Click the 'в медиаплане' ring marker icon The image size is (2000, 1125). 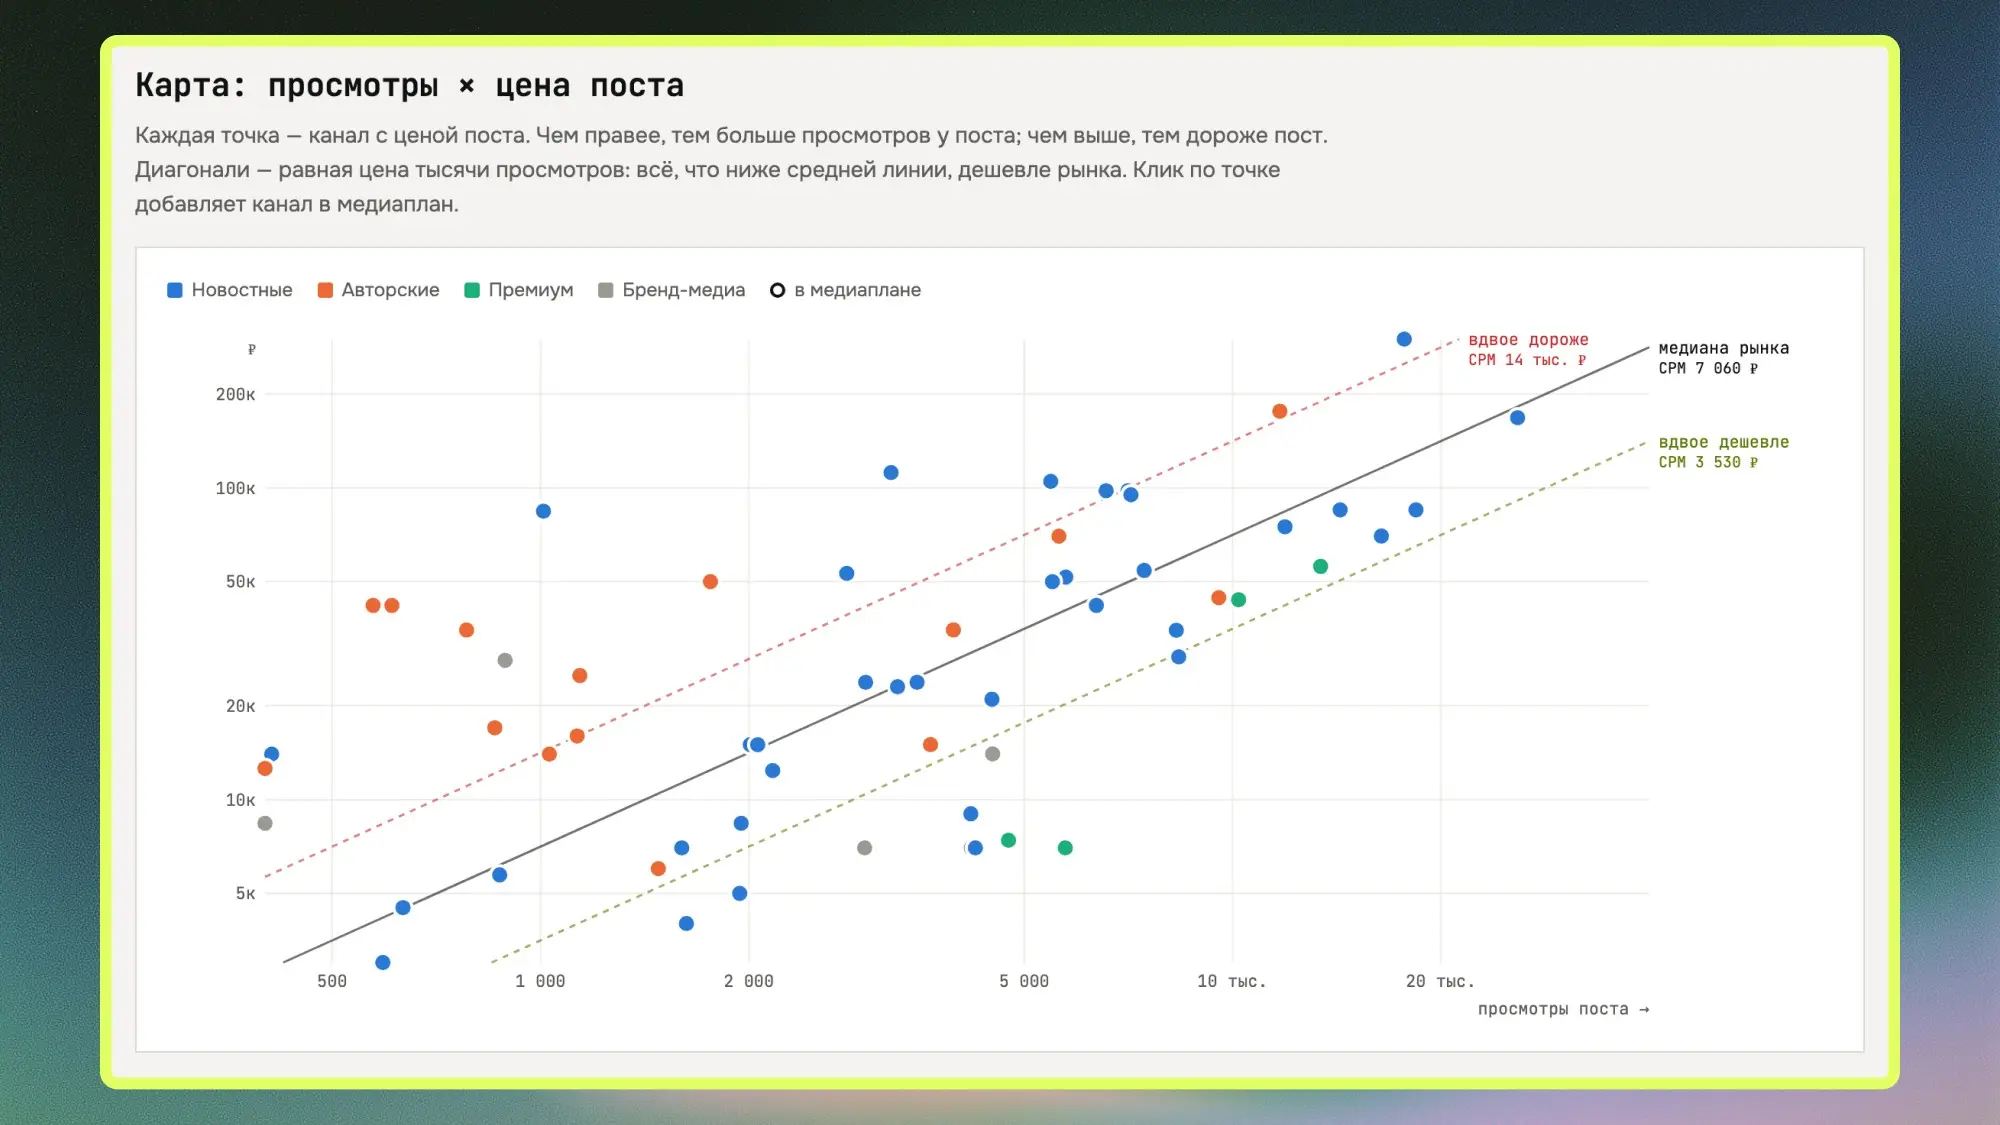click(777, 290)
